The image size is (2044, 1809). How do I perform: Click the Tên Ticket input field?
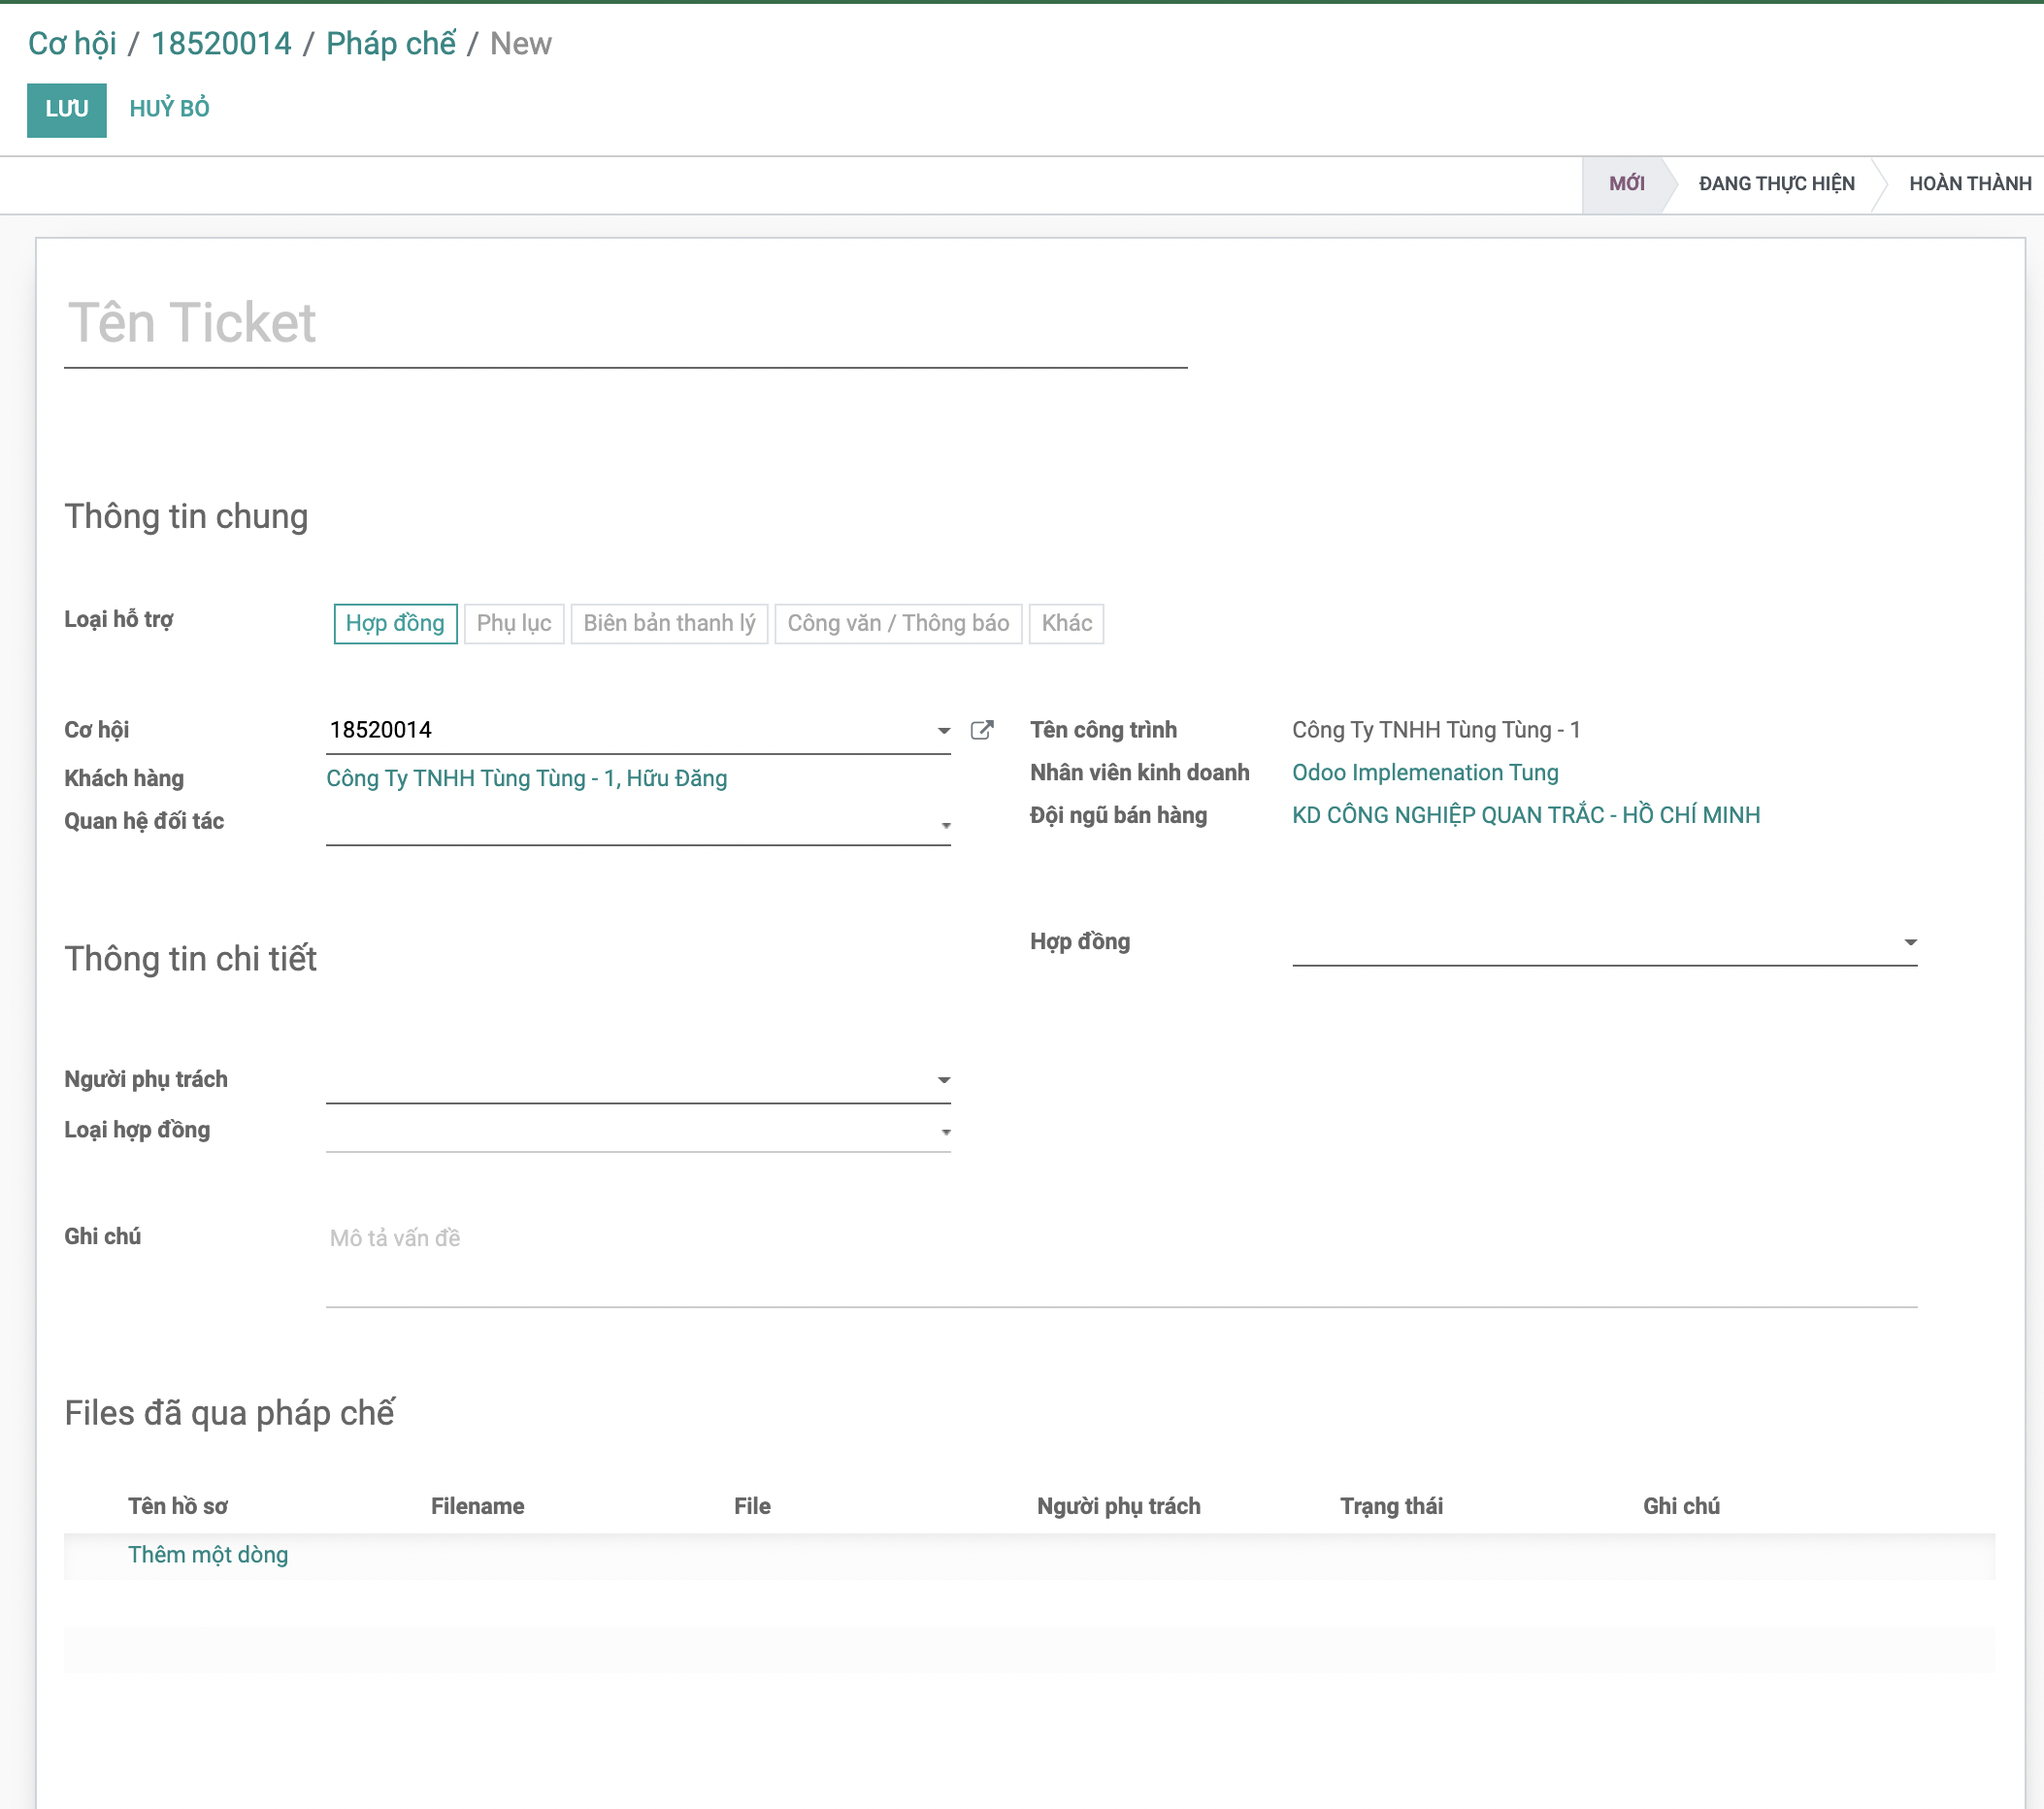coord(400,323)
